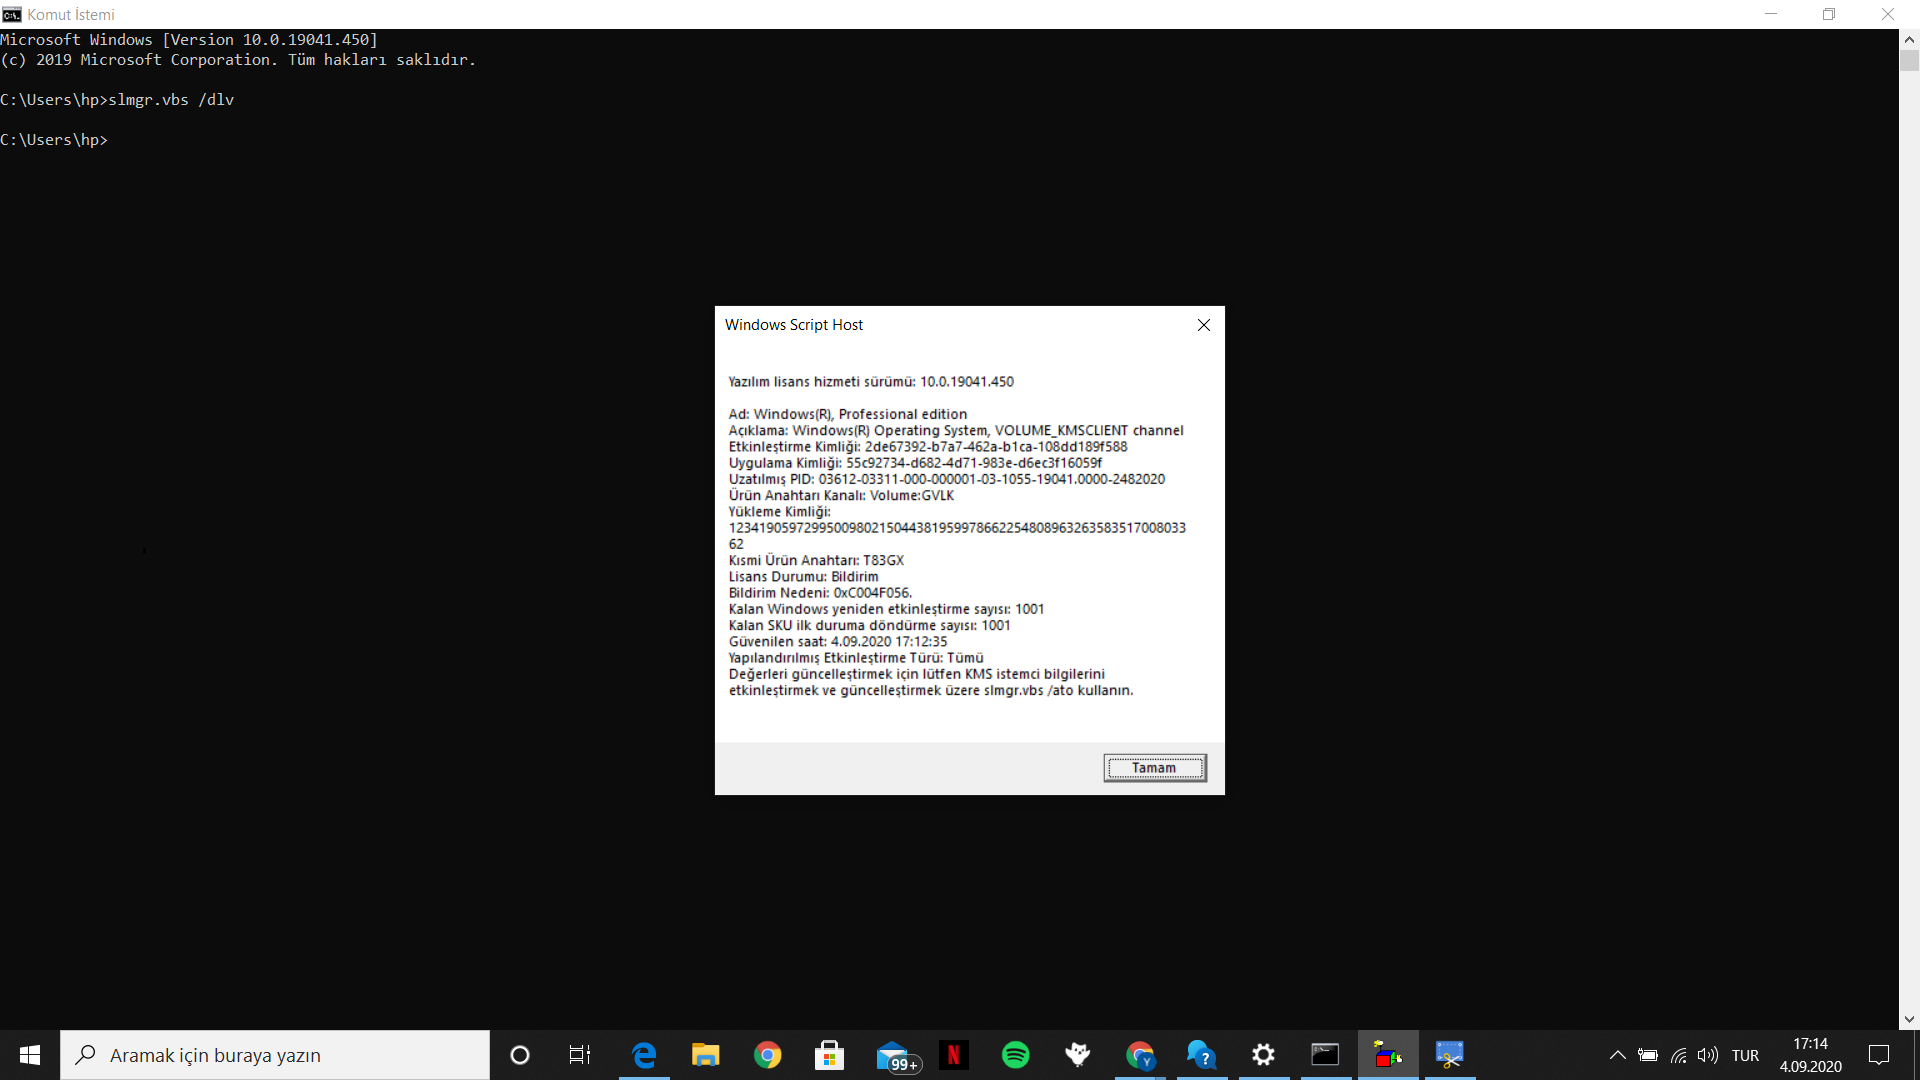Open the Command Prompt title bar system icon
The width and height of the screenshot is (1920, 1080).
point(12,14)
